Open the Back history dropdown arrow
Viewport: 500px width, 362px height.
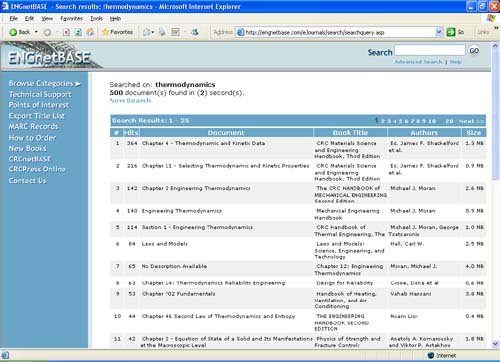click(36, 32)
